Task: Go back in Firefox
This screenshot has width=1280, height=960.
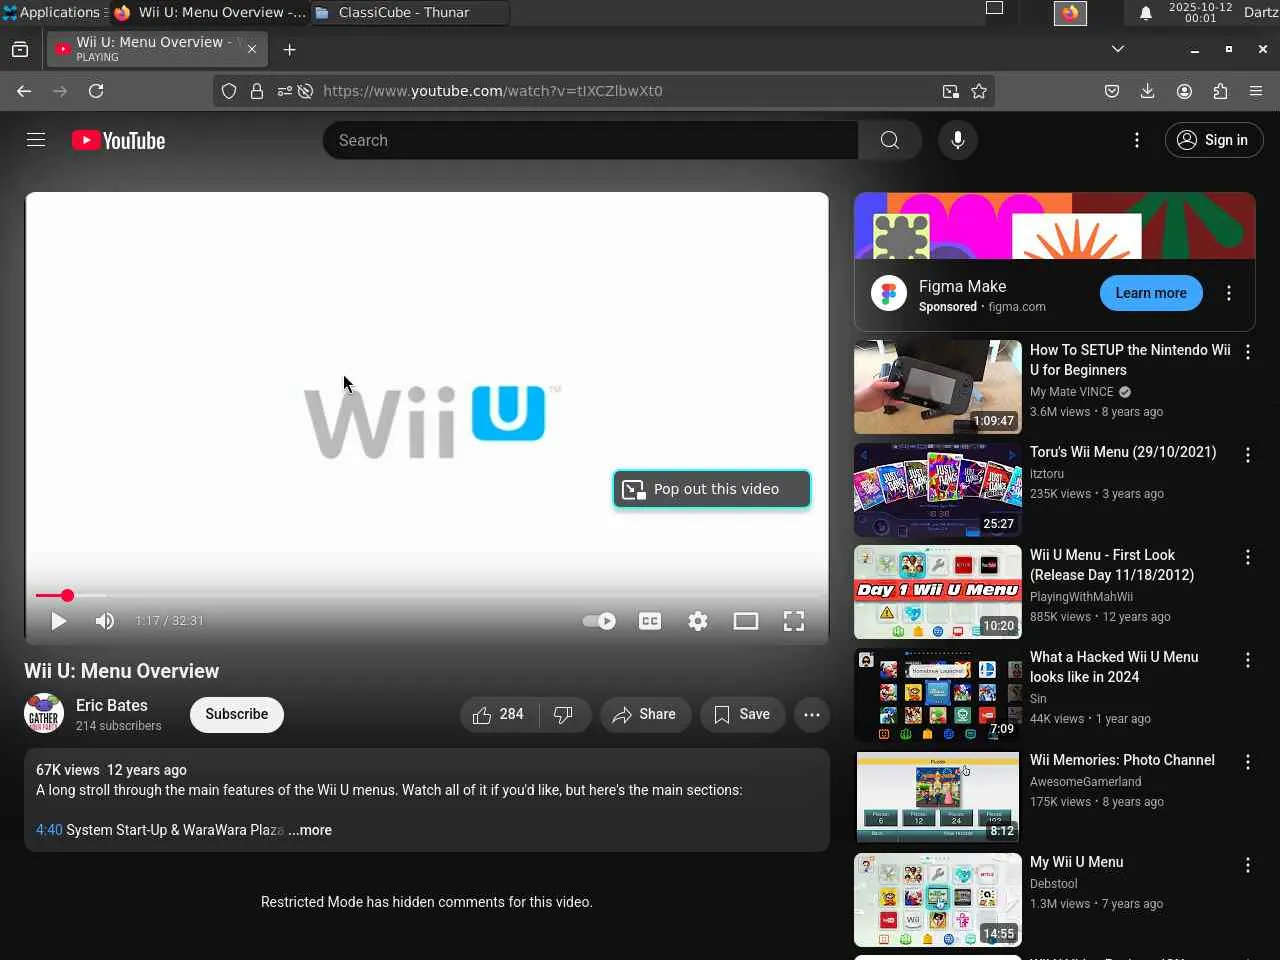Action: 24,91
